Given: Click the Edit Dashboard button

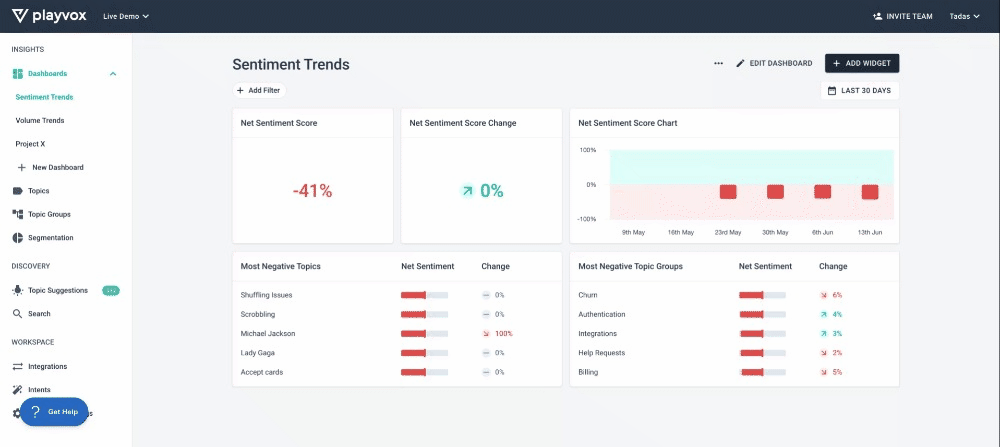Looking at the screenshot, I should tap(774, 63).
